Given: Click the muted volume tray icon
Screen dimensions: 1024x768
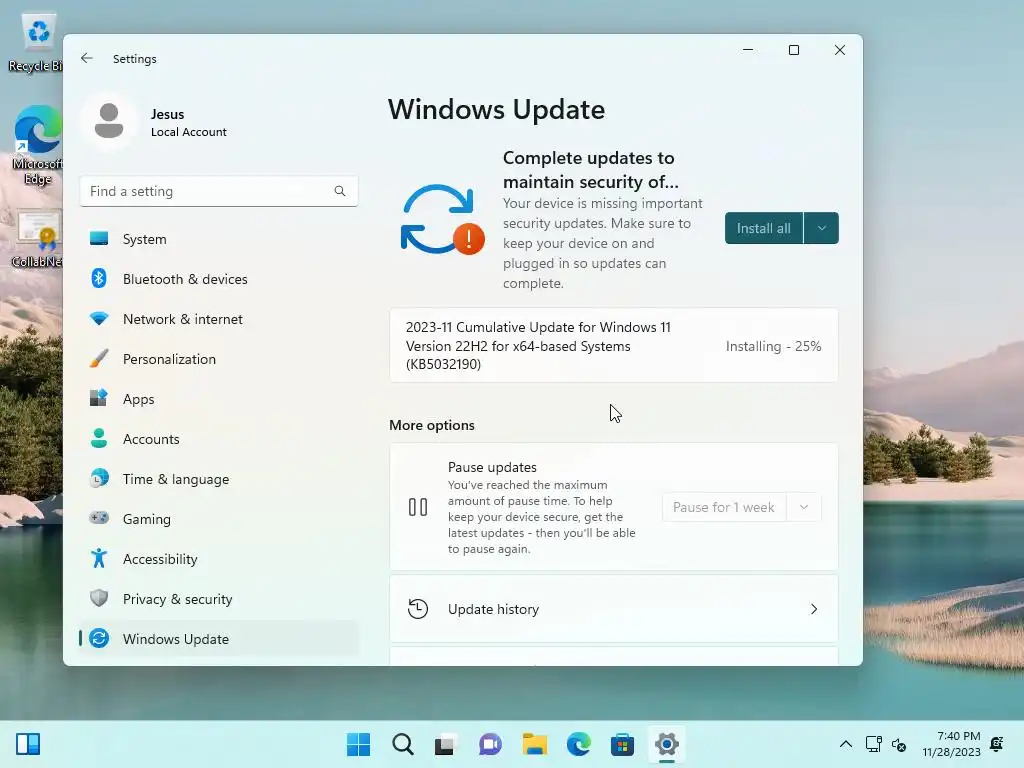Looking at the screenshot, I should [899, 744].
